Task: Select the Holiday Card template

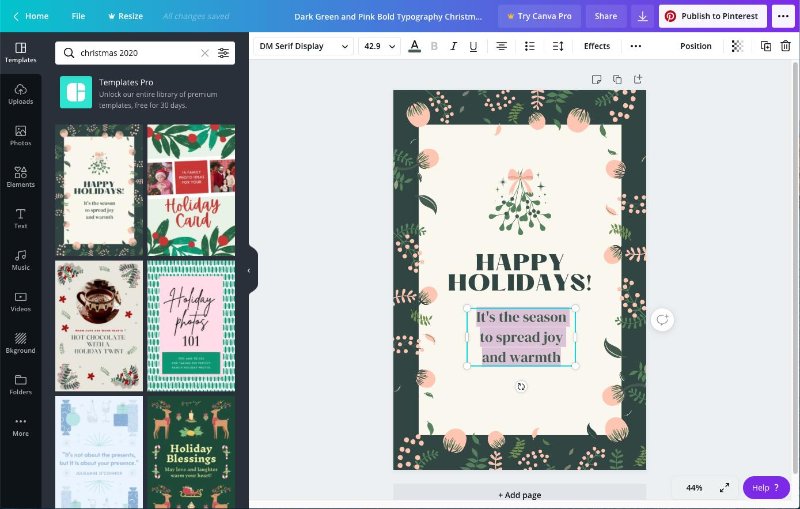Action: tap(191, 190)
